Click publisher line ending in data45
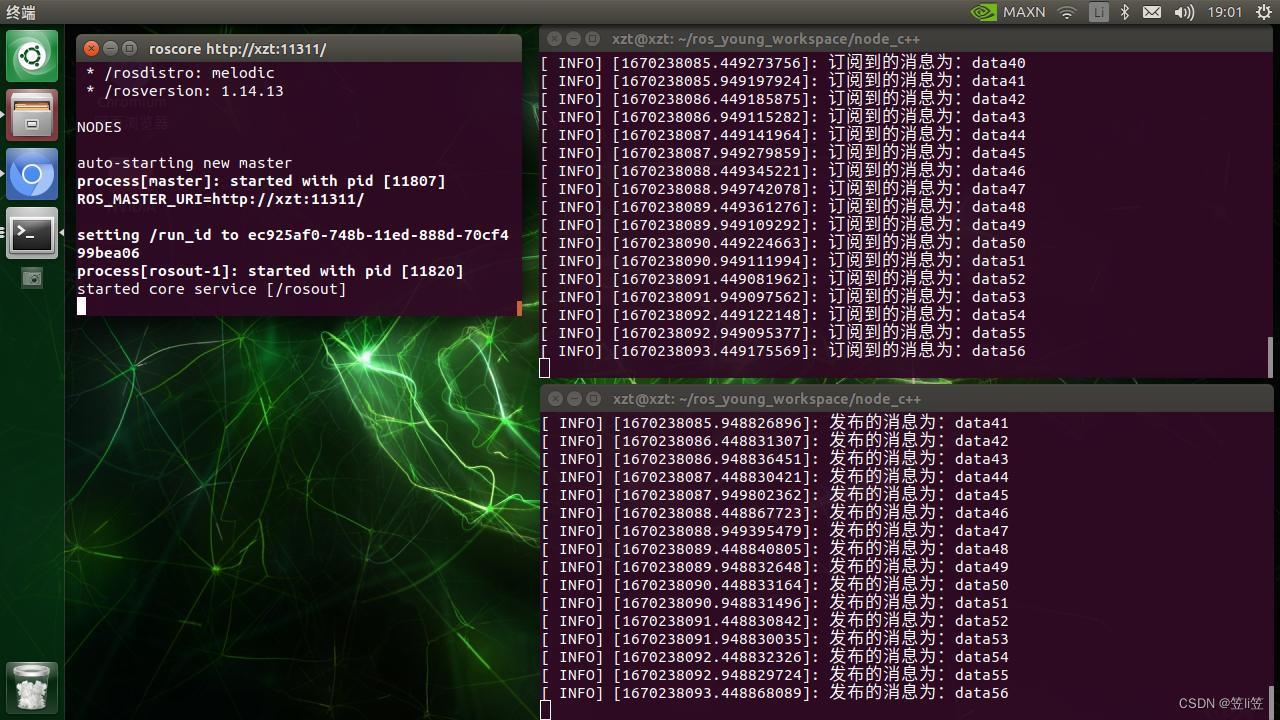Screen dimensions: 1280x720 [774, 495]
